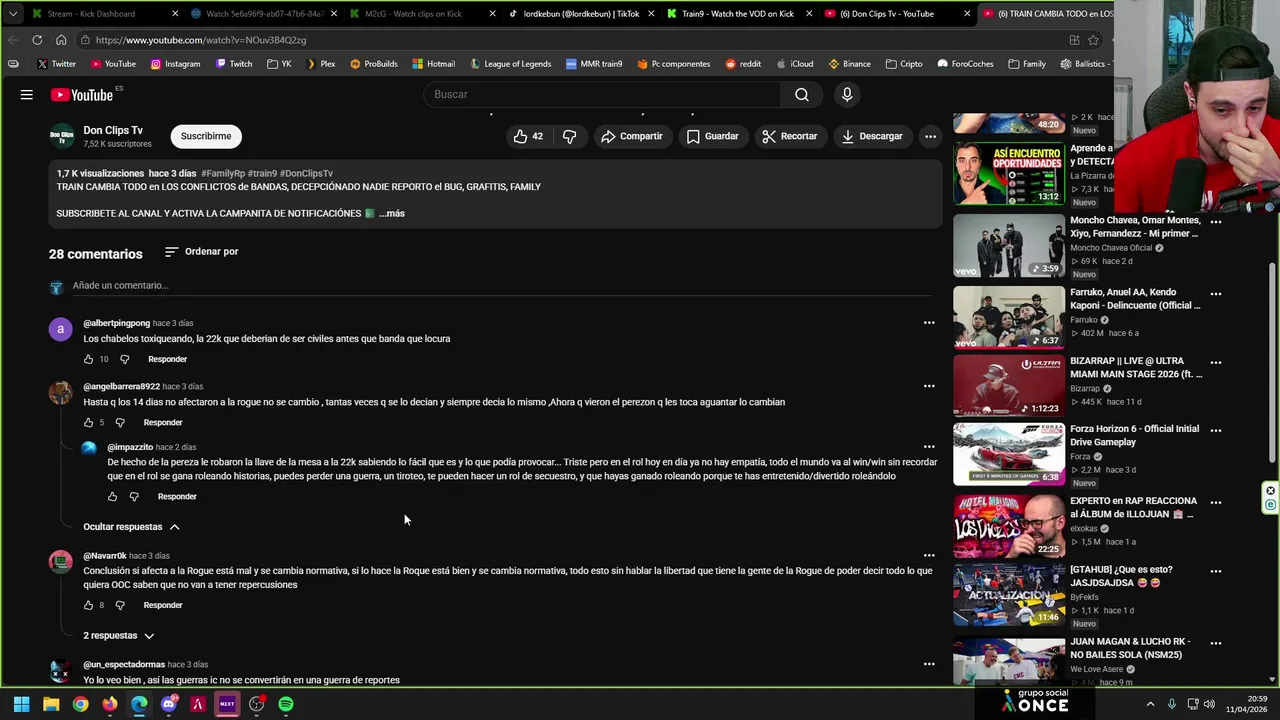The width and height of the screenshot is (1280, 720).
Task: Like the @Navarr0k comment
Action: click(88, 605)
